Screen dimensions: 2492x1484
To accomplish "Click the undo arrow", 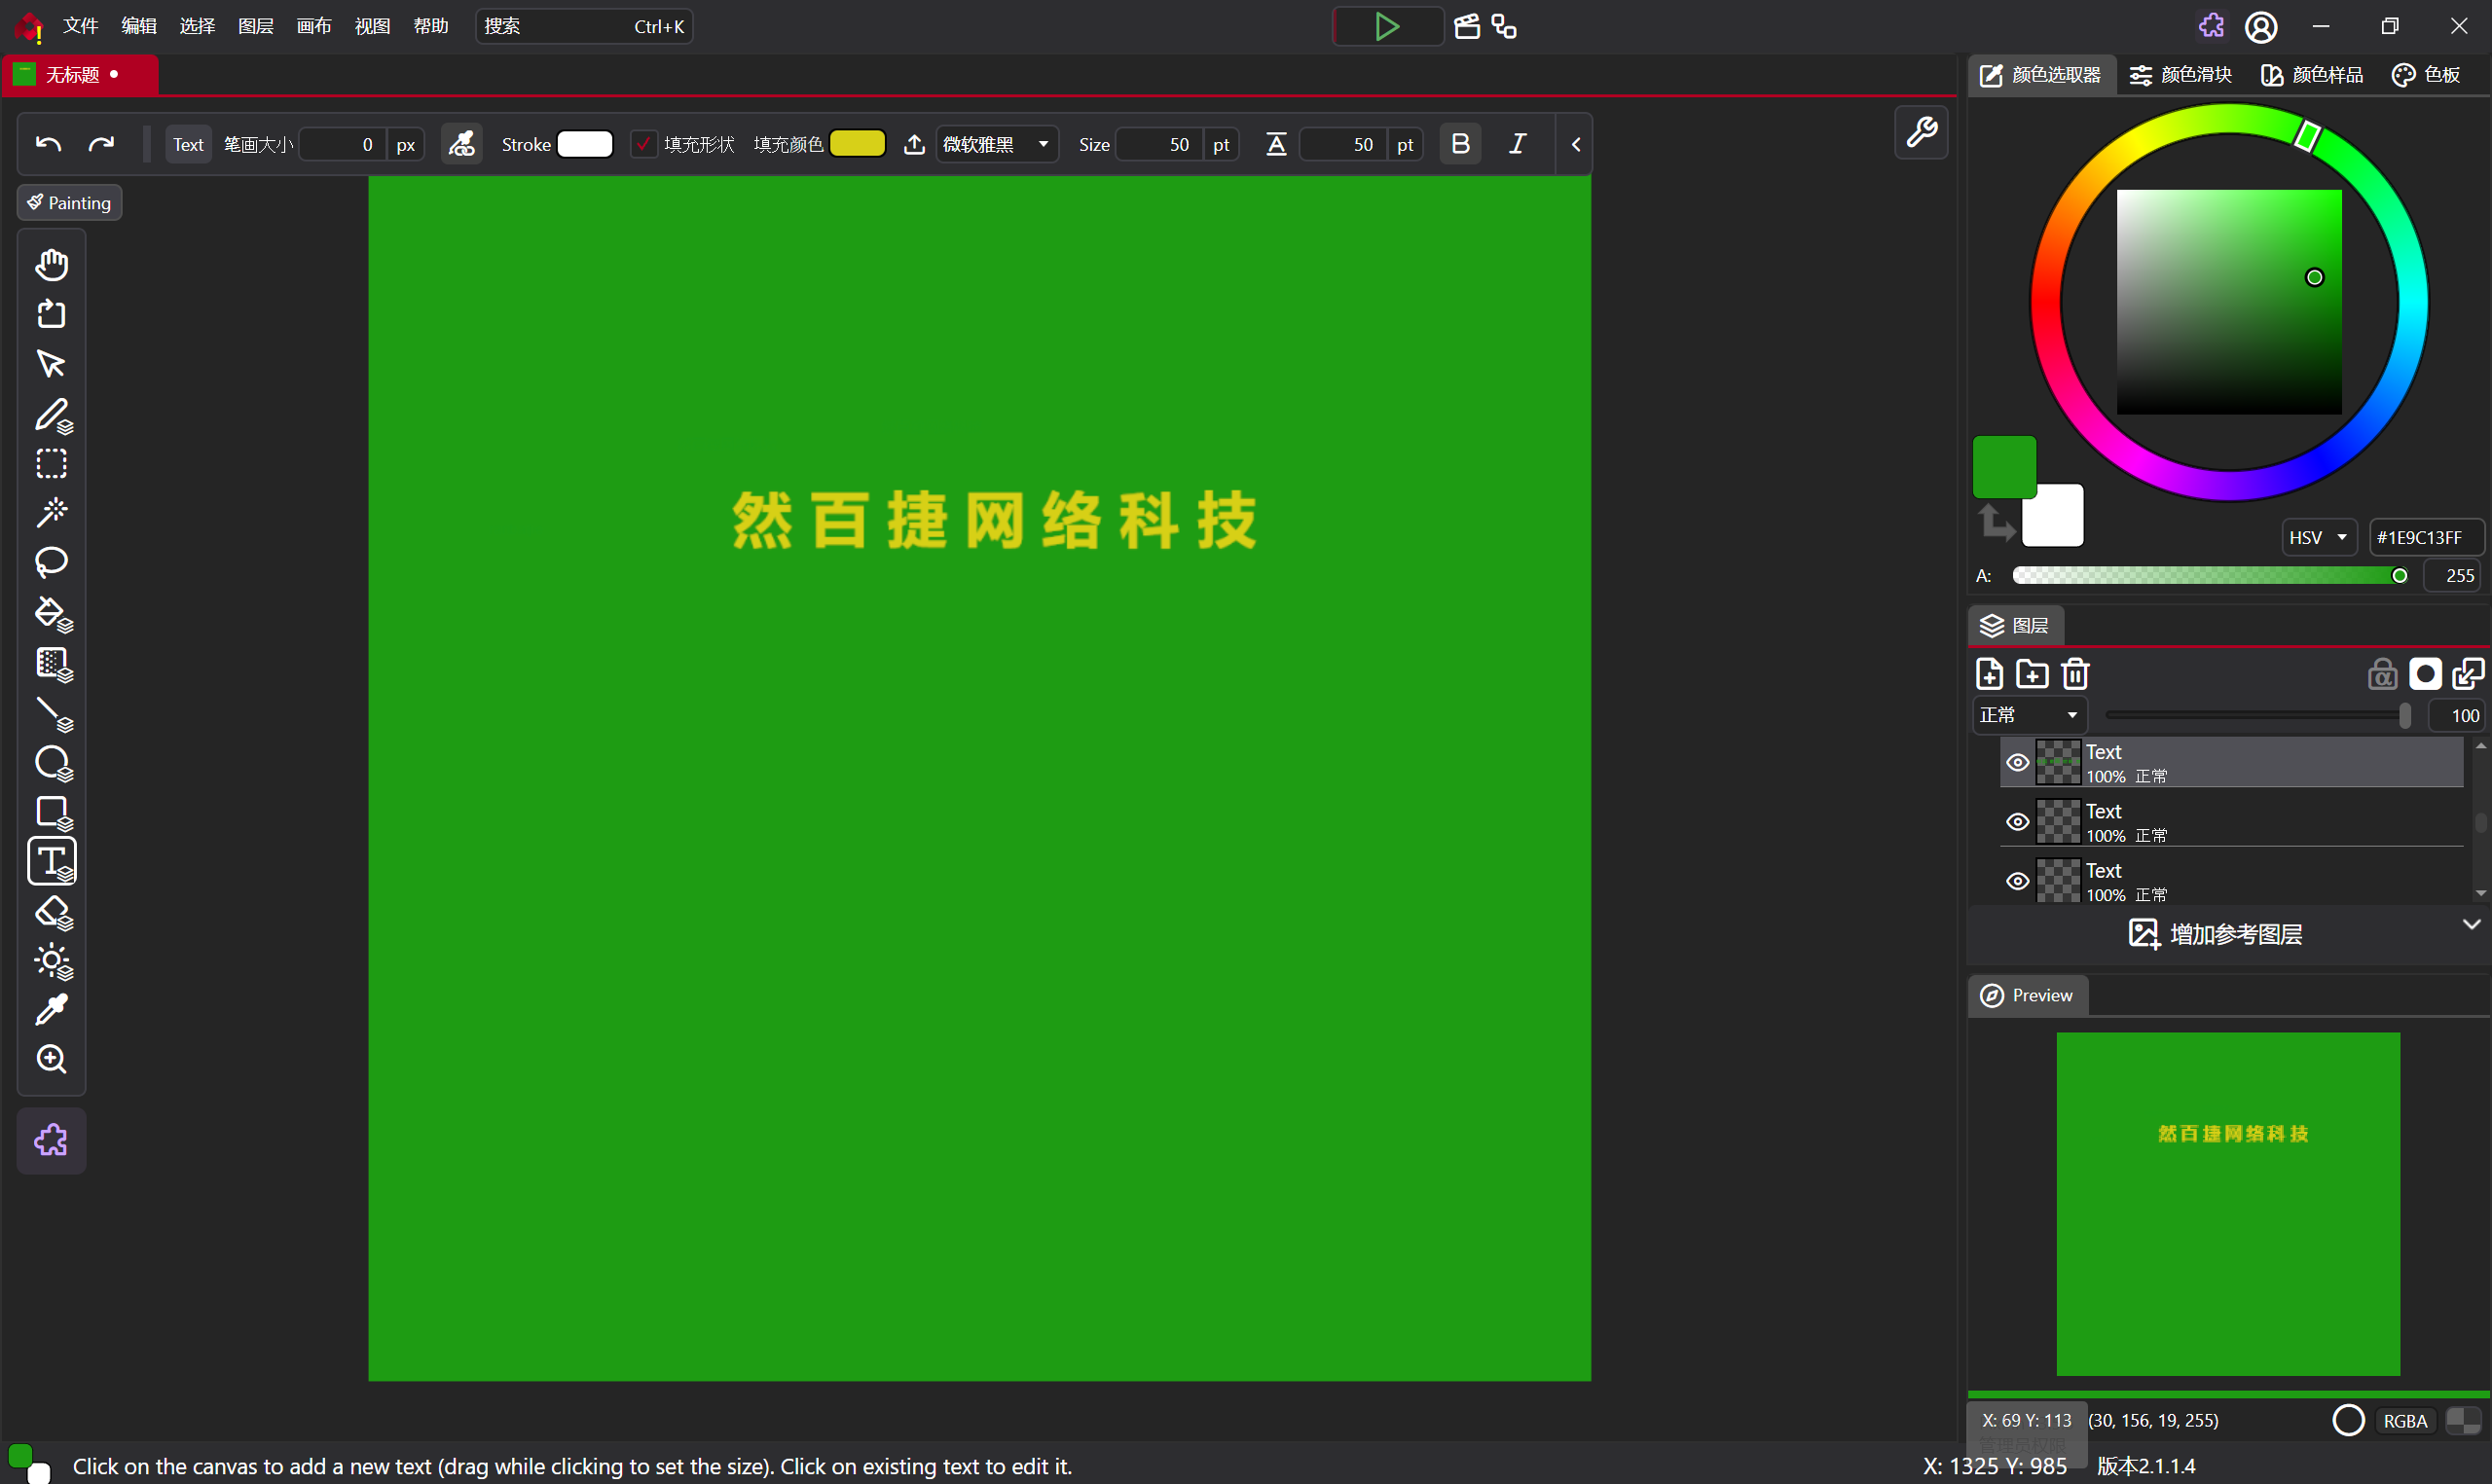I will click(x=48, y=144).
